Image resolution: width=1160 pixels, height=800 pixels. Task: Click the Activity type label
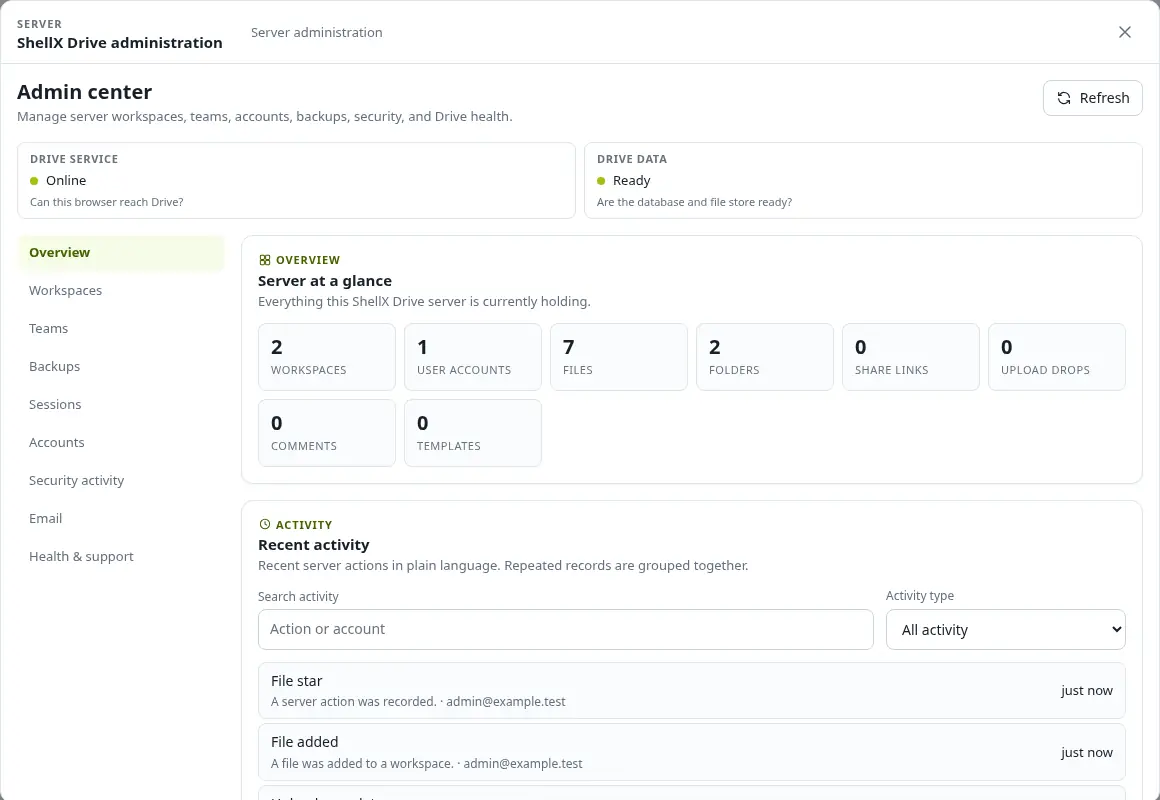point(920,596)
